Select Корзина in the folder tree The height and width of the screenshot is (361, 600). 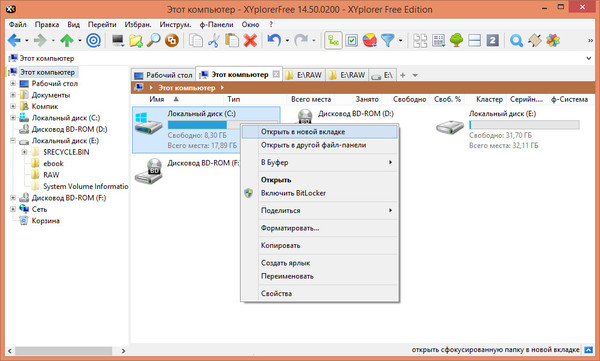pyautogui.click(x=46, y=221)
